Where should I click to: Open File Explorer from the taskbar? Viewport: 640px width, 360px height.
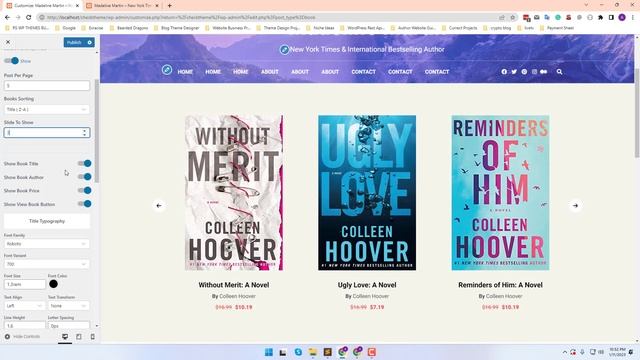tap(313, 352)
